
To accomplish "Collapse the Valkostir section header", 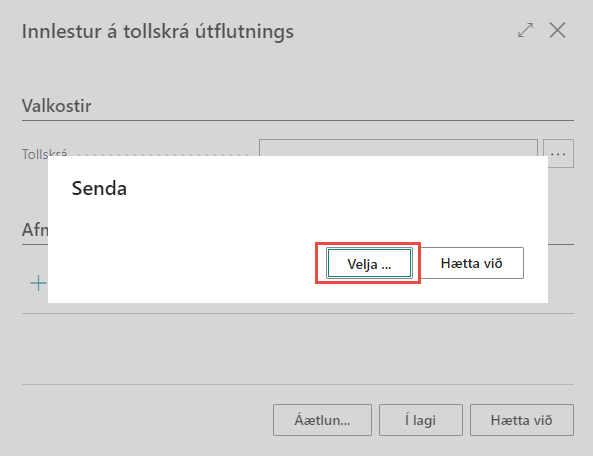I will pos(57,106).
